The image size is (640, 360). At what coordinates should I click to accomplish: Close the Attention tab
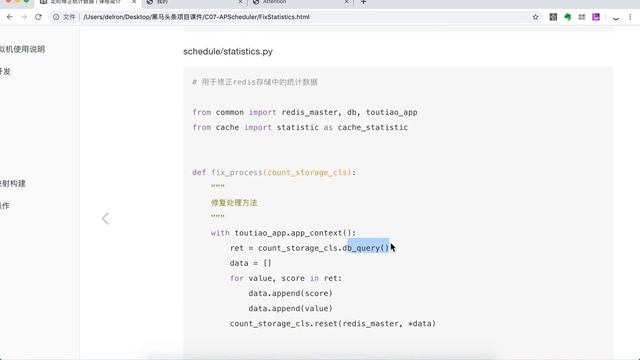347,2
